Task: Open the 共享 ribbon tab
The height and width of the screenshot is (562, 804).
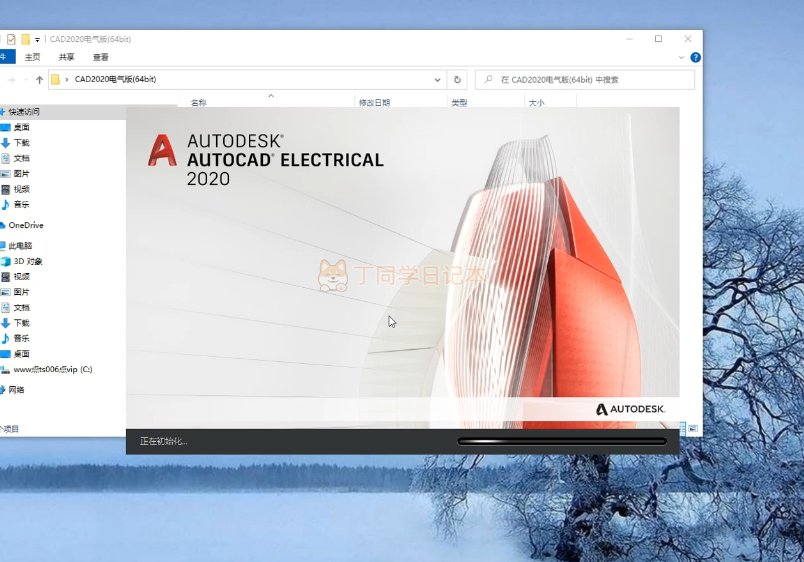Action: [x=67, y=57]
